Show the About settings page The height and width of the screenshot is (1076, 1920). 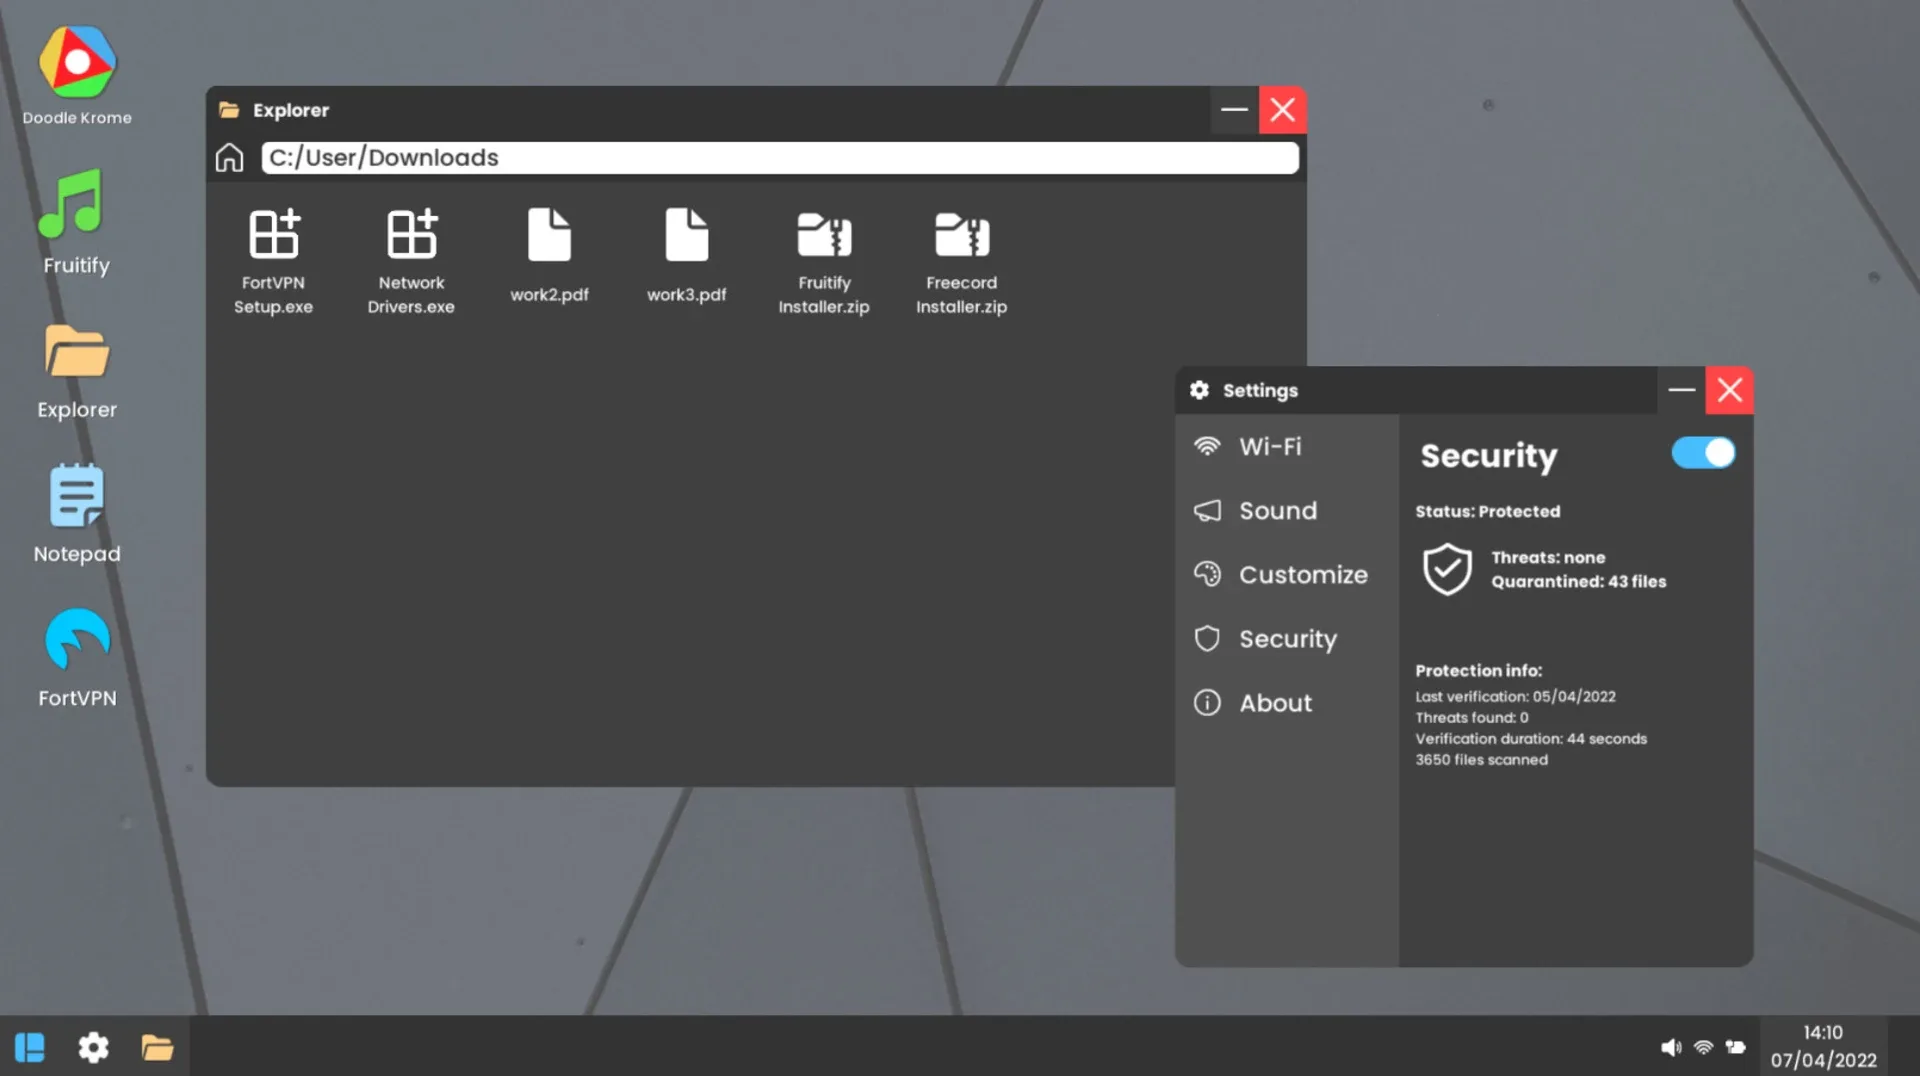coord(1275,703)
